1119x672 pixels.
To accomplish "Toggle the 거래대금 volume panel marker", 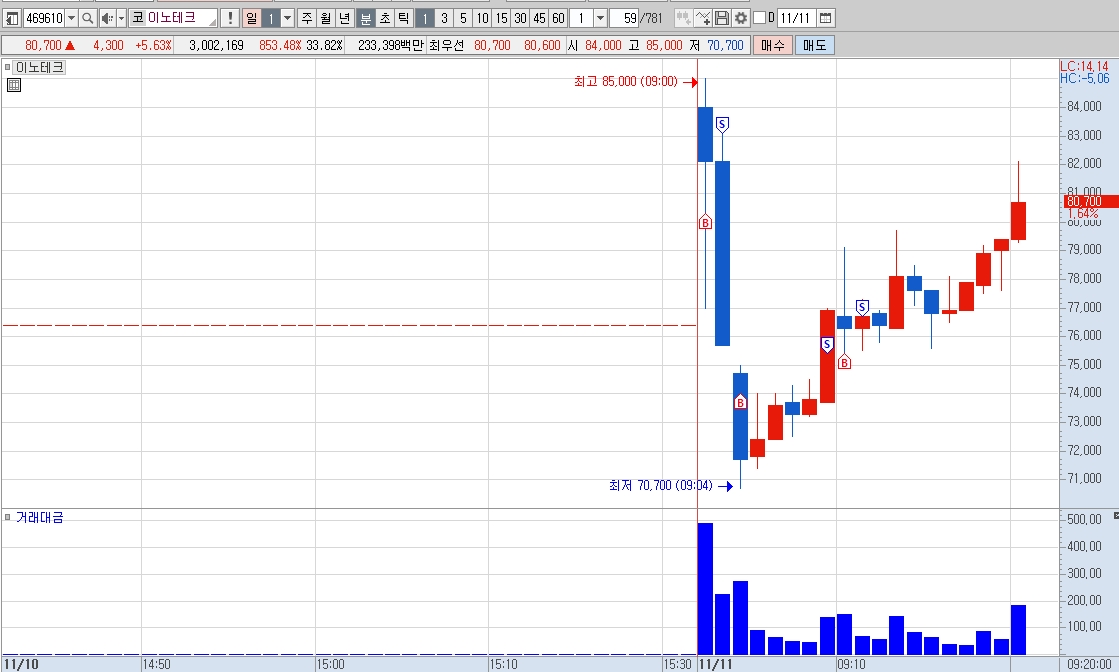I will tap(7, 517).
